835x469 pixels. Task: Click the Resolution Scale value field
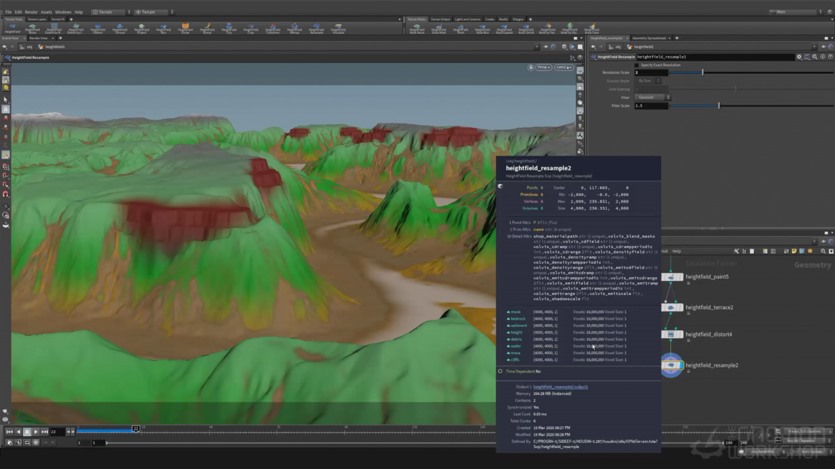point(651,72)
